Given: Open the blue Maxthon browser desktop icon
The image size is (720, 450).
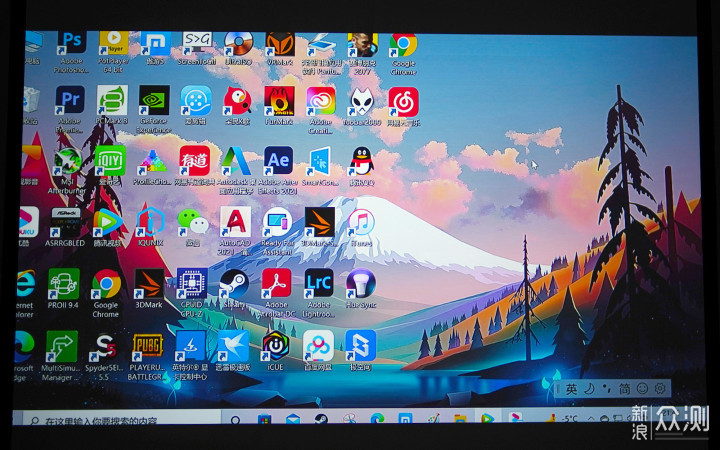Looking at the screenshot, I should [156, 44].
